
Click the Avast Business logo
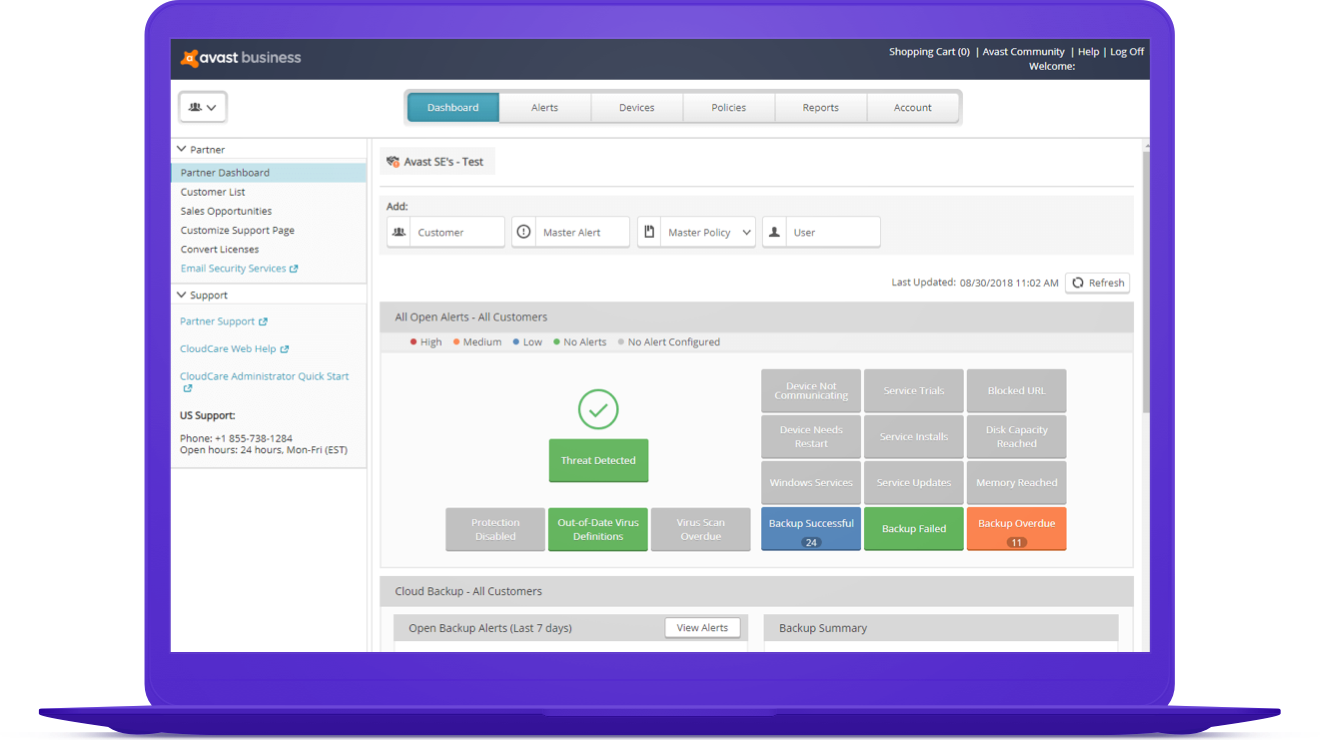pyautogui.click(x=241, y=58)
